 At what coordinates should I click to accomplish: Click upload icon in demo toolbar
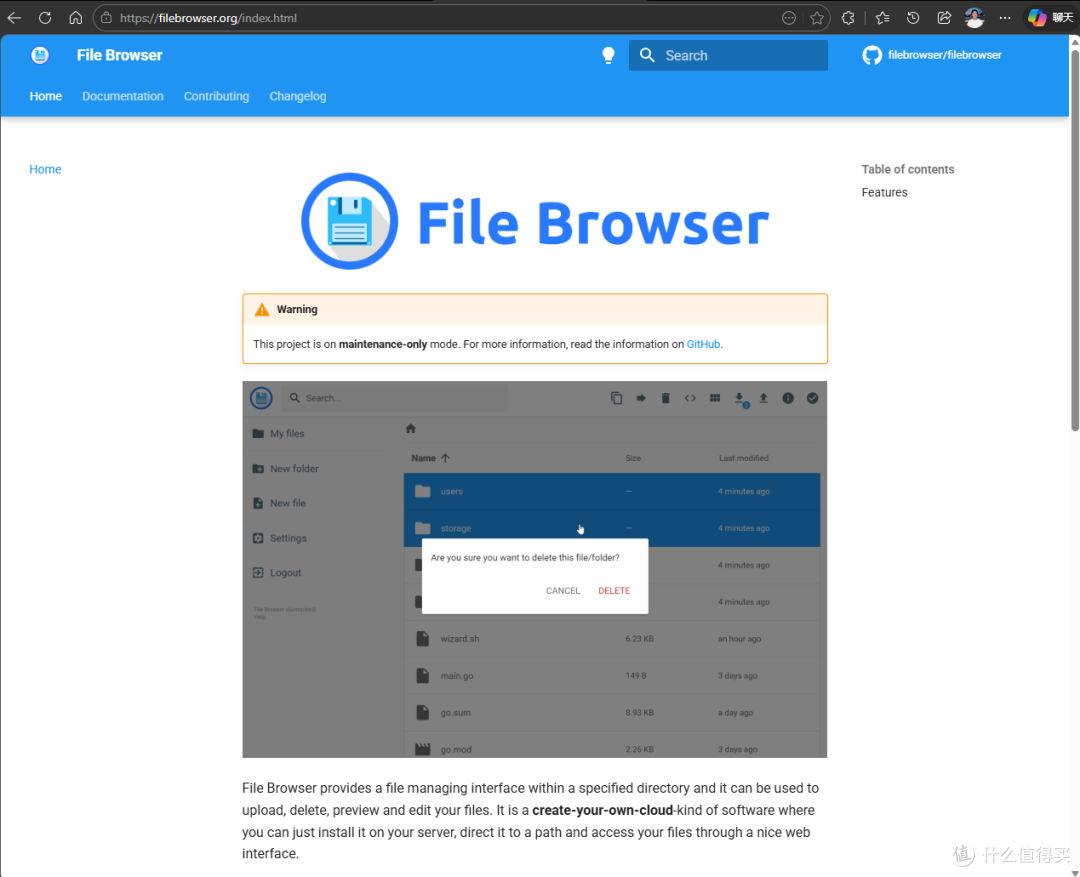tap(763, 398)
